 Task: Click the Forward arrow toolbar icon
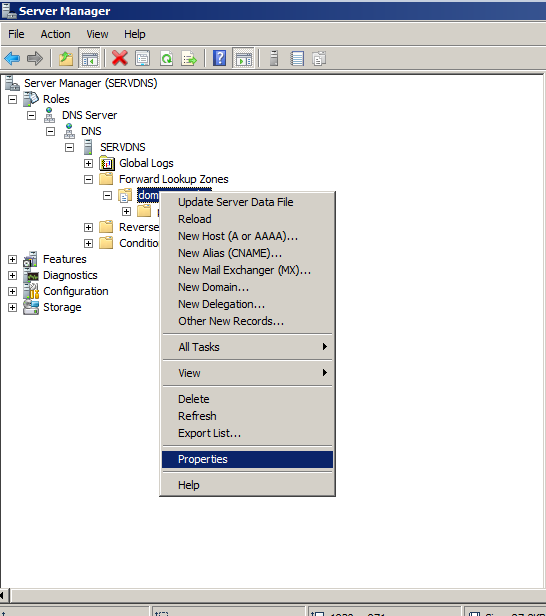(x=35, y=59)
